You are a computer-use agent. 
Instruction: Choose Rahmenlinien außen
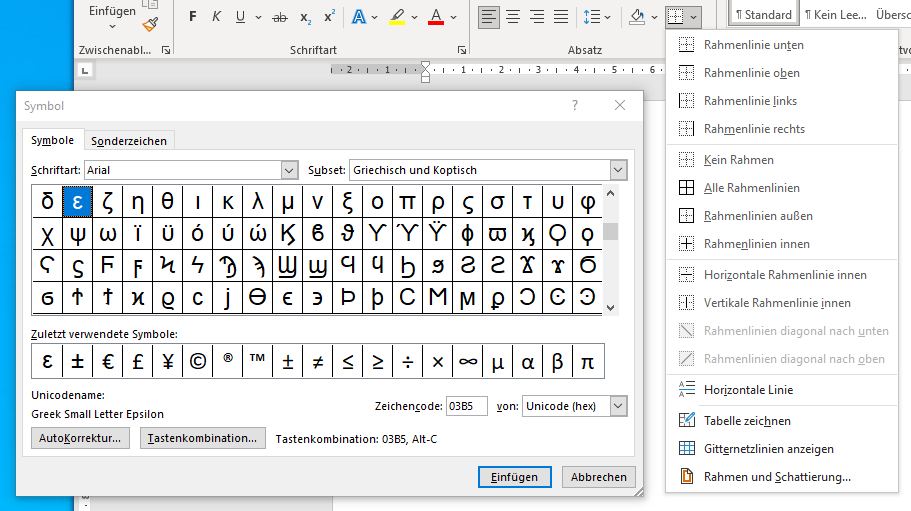point(781,215)
